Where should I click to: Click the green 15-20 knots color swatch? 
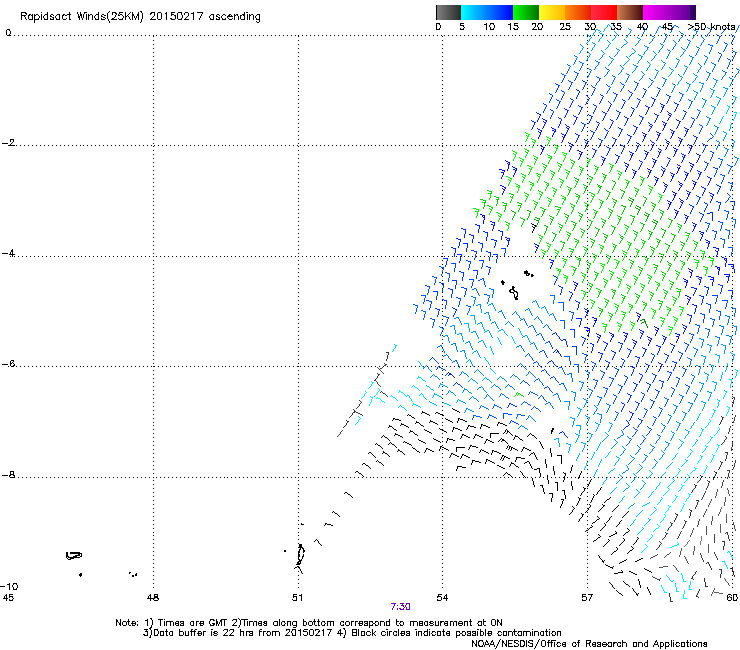coord(526,12)
